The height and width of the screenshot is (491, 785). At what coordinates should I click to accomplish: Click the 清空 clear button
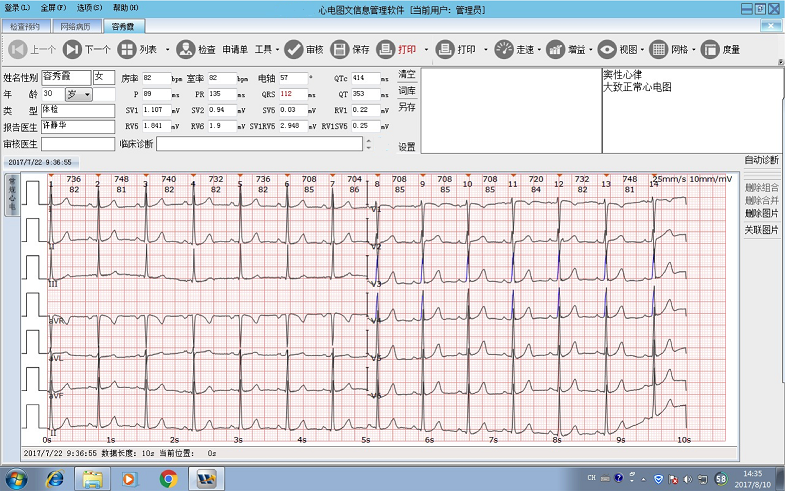coord(407,75)
